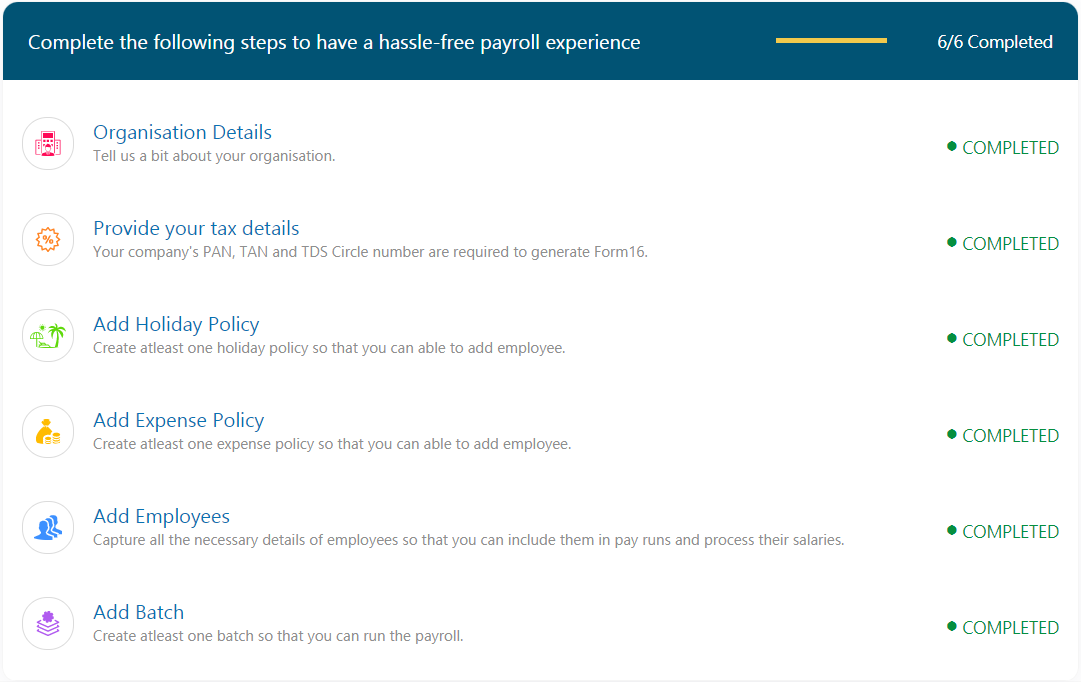
Task: Open the Add Employees link
Action: pos(161,516)
